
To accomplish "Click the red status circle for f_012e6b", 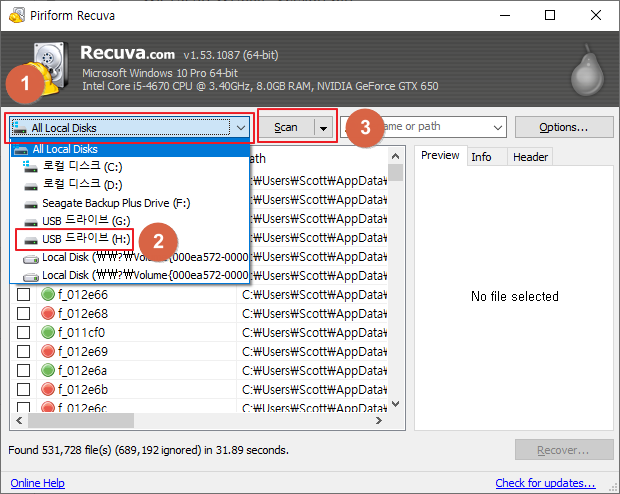I will click(x=48, y=389).
